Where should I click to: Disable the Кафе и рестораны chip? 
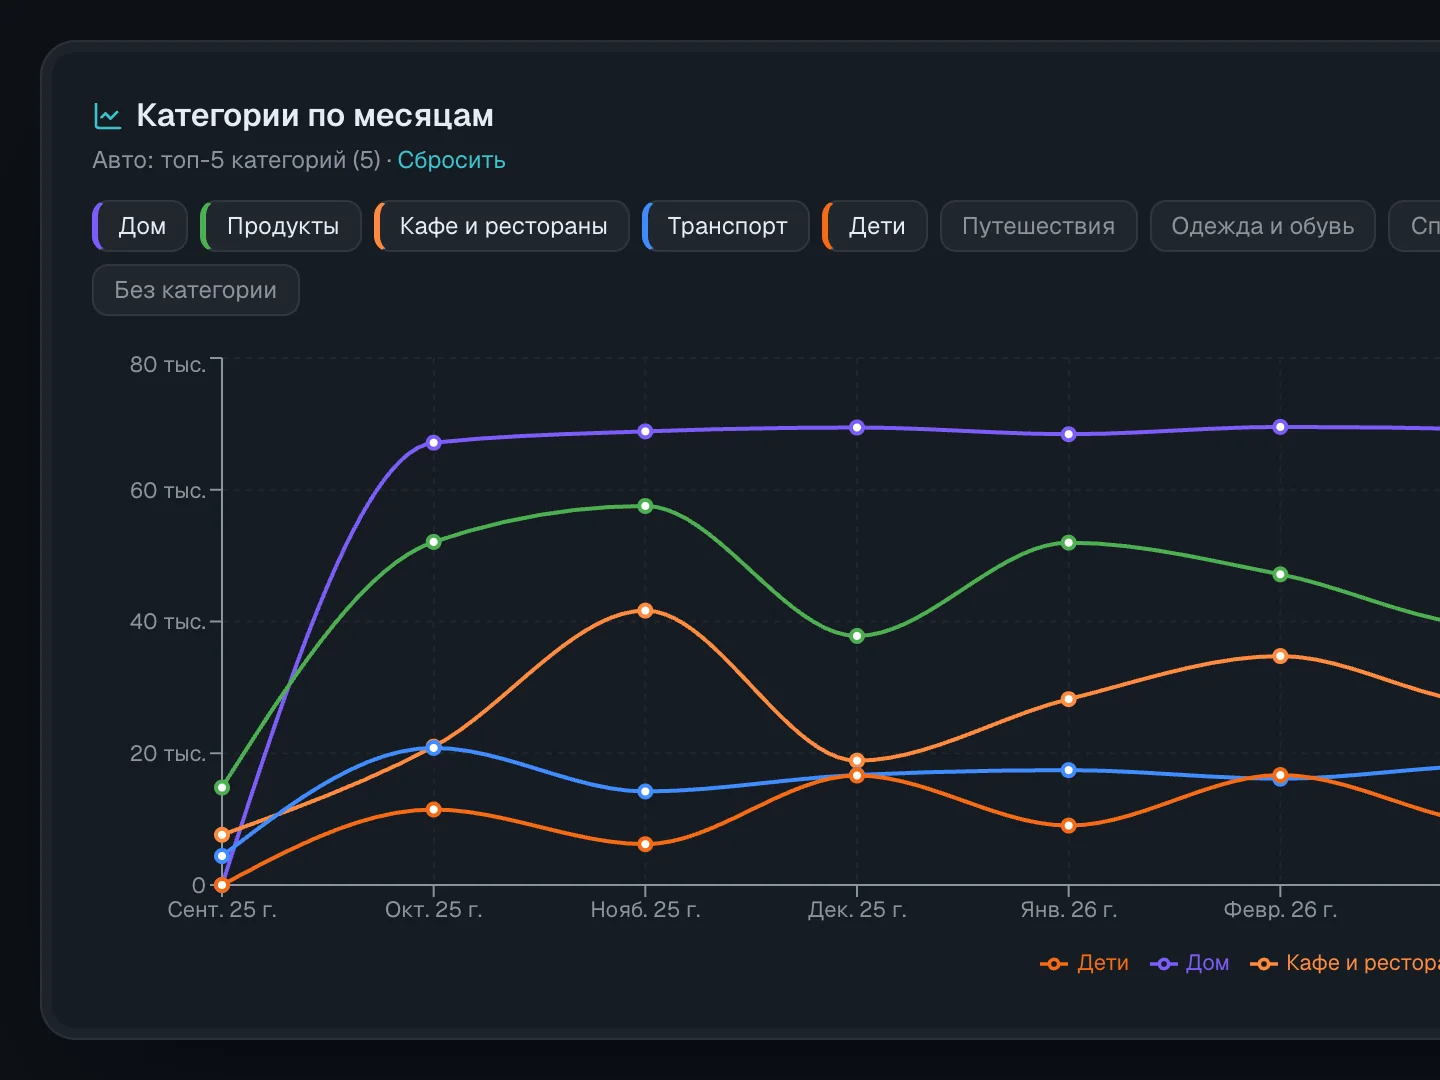502,226
